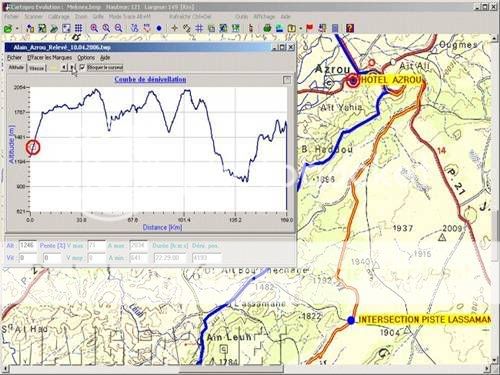Click the Azrou town name on map
The width and height of the screenshot is (500, 375).
click(332, 69)
